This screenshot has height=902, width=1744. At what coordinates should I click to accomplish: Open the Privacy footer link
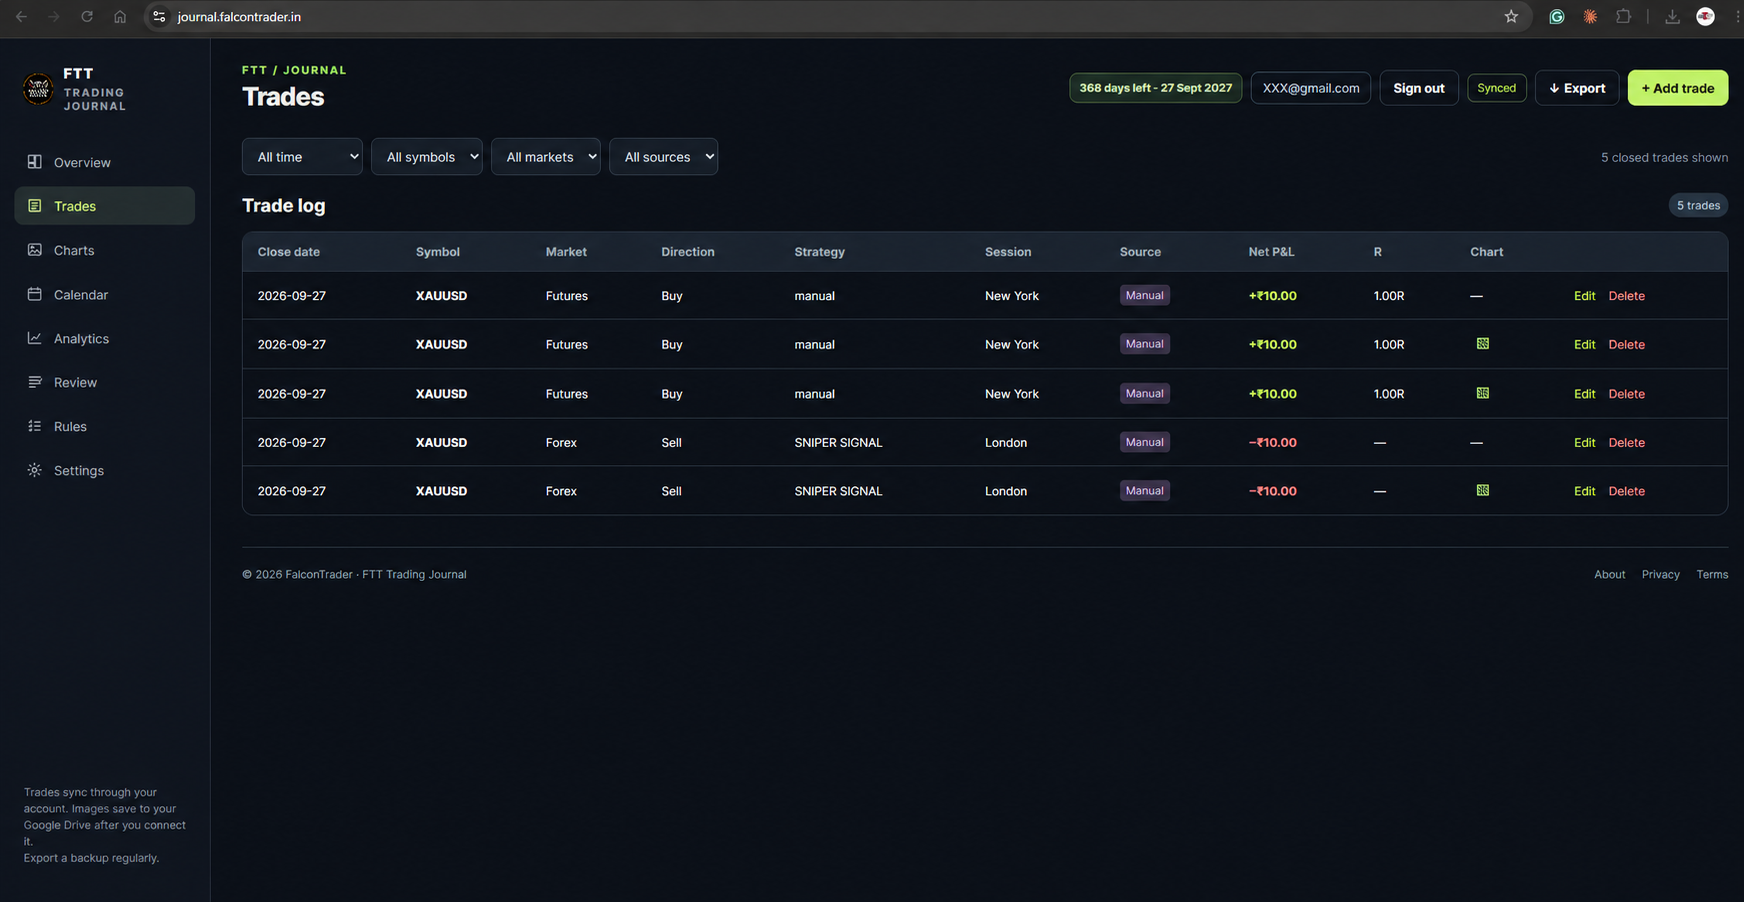[x=1660, y=574]
